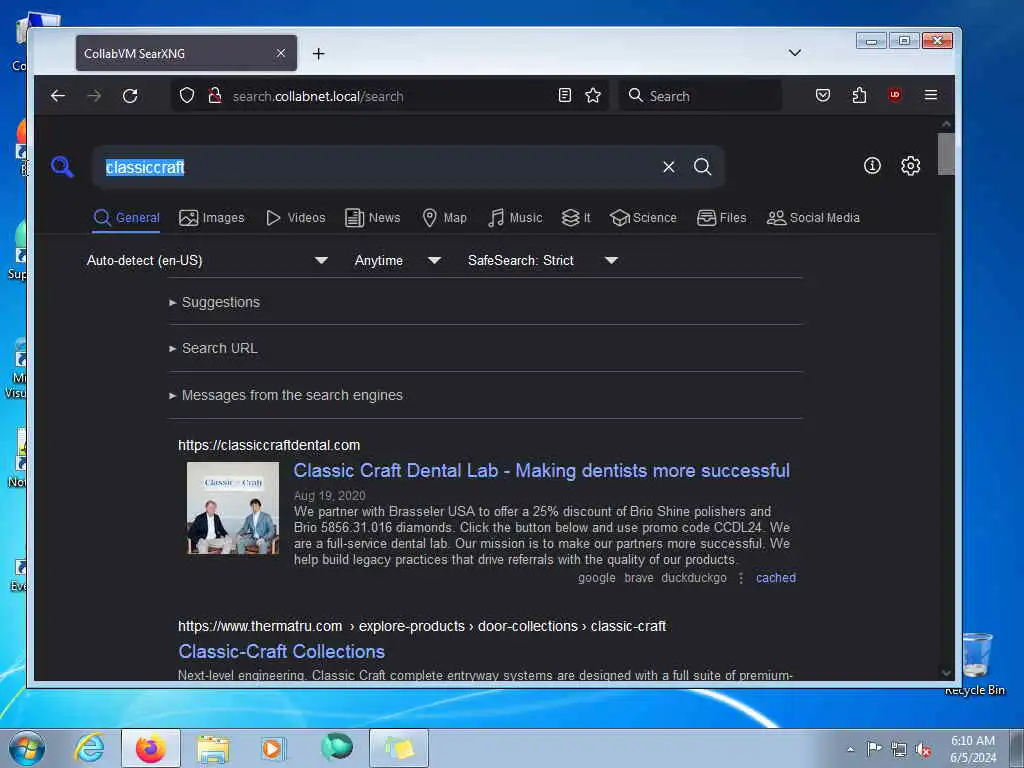
Task: Open the network tray icon
Action: [899, 750]
